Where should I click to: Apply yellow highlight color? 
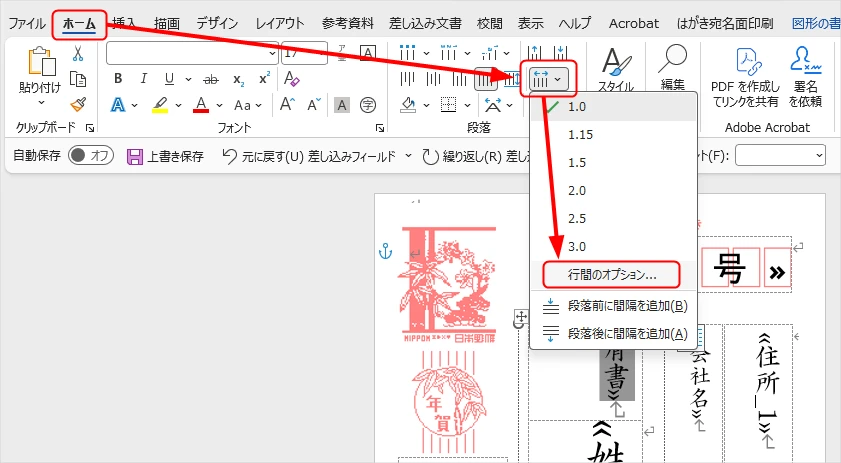point(160,105)
